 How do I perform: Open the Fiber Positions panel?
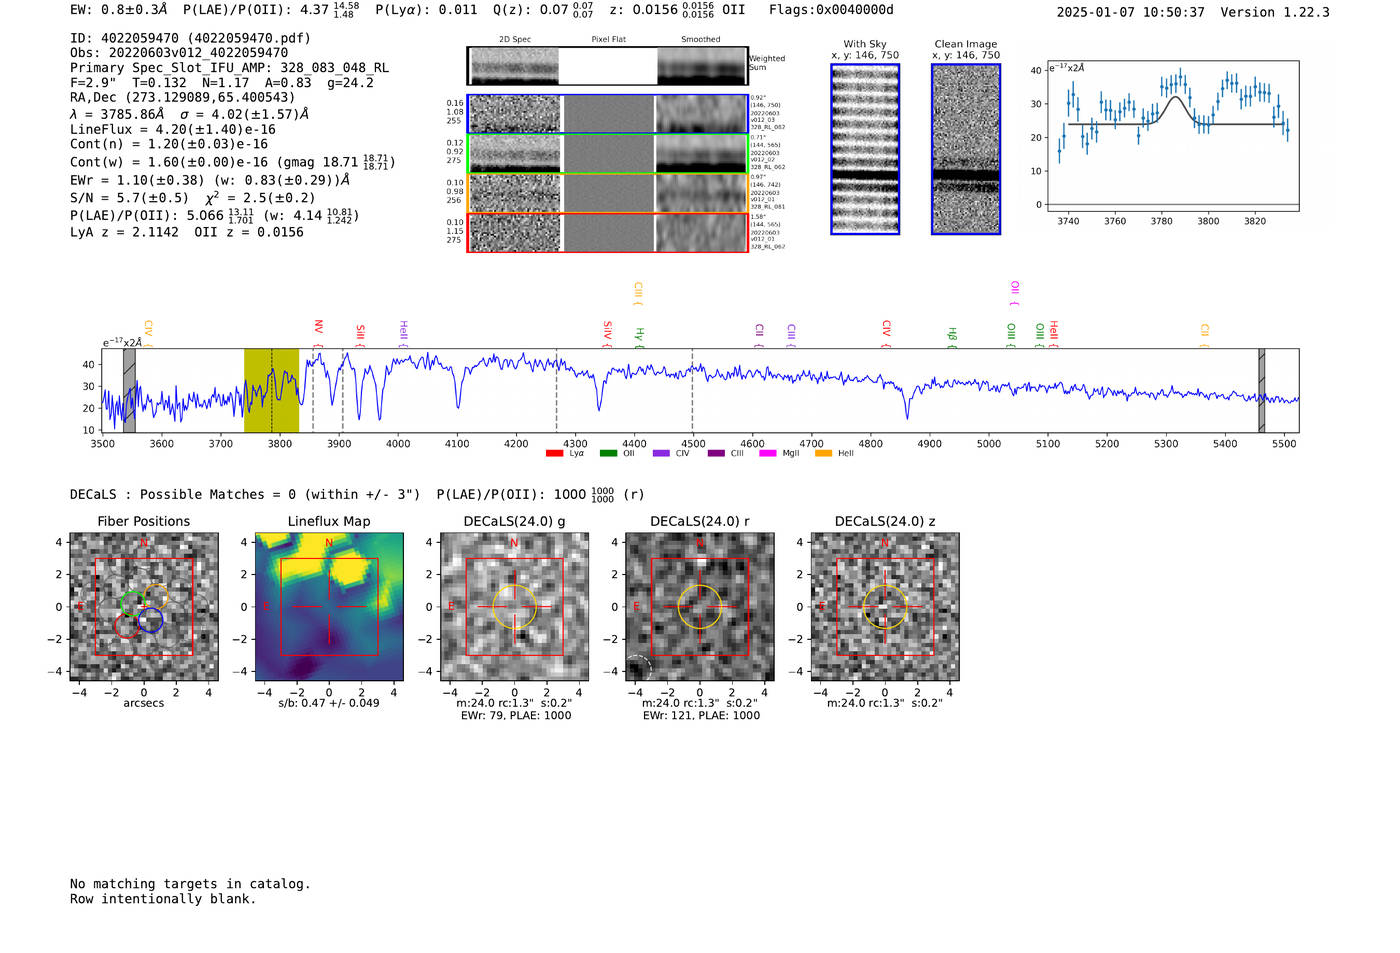[x=144, y=607]
